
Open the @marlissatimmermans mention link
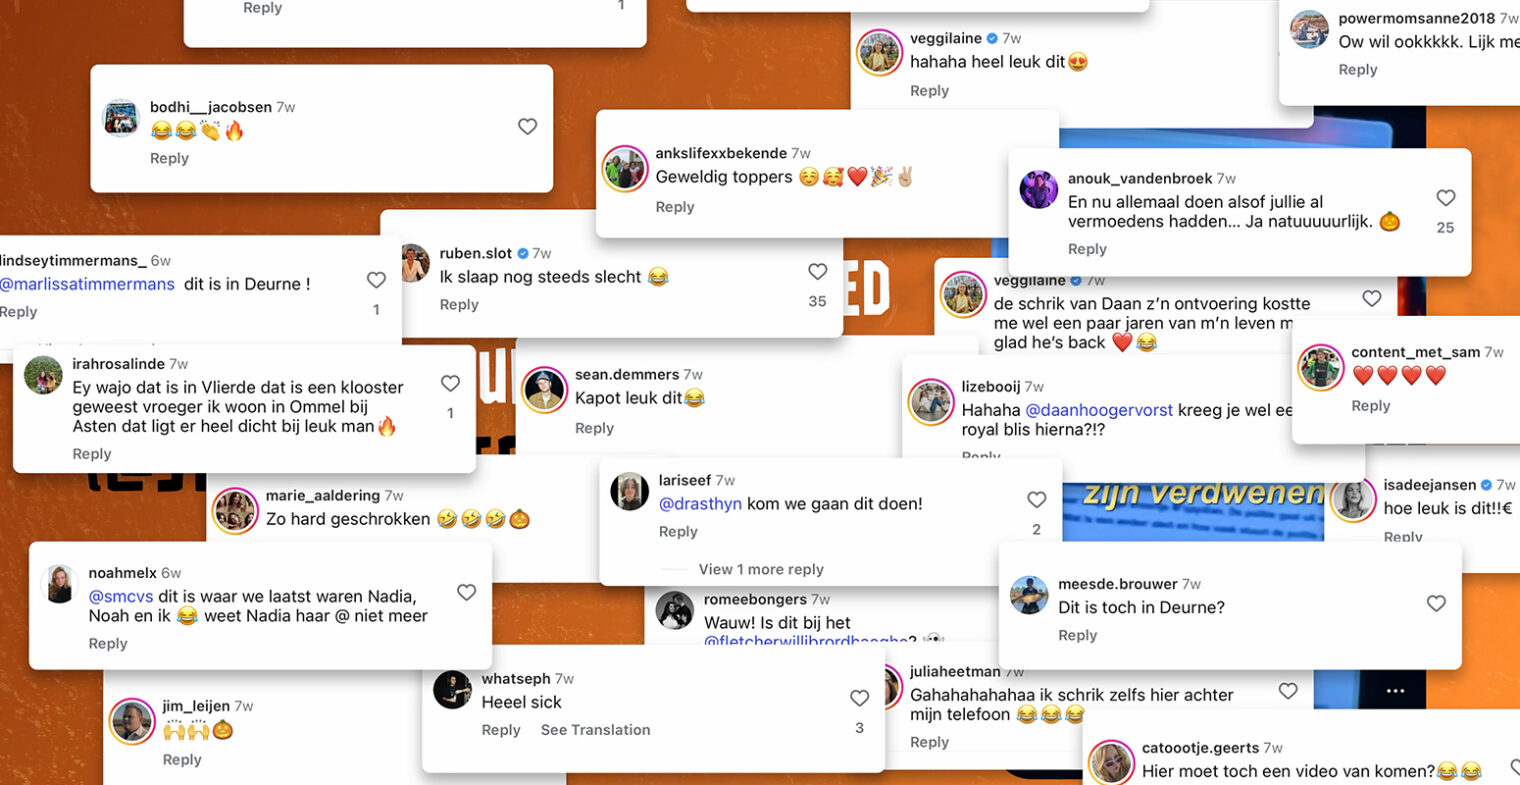pos(87,284)
